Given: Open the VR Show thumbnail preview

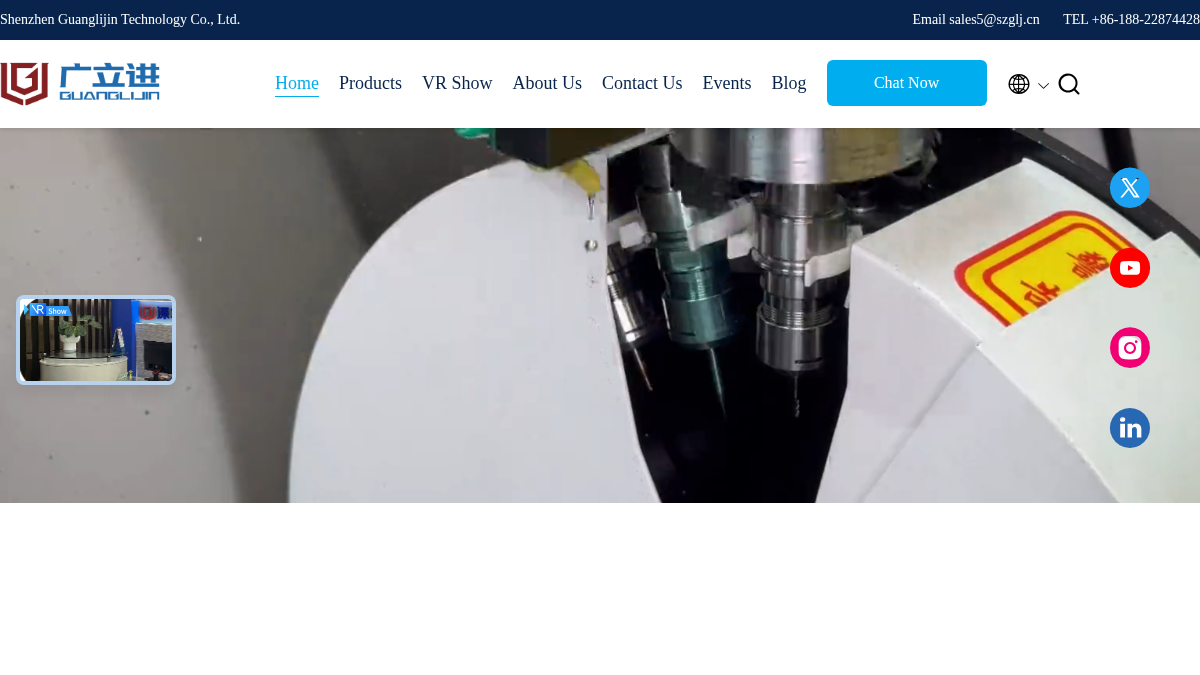Looking at the screenshot, I should pyautogui.click(x=96, y=340).
